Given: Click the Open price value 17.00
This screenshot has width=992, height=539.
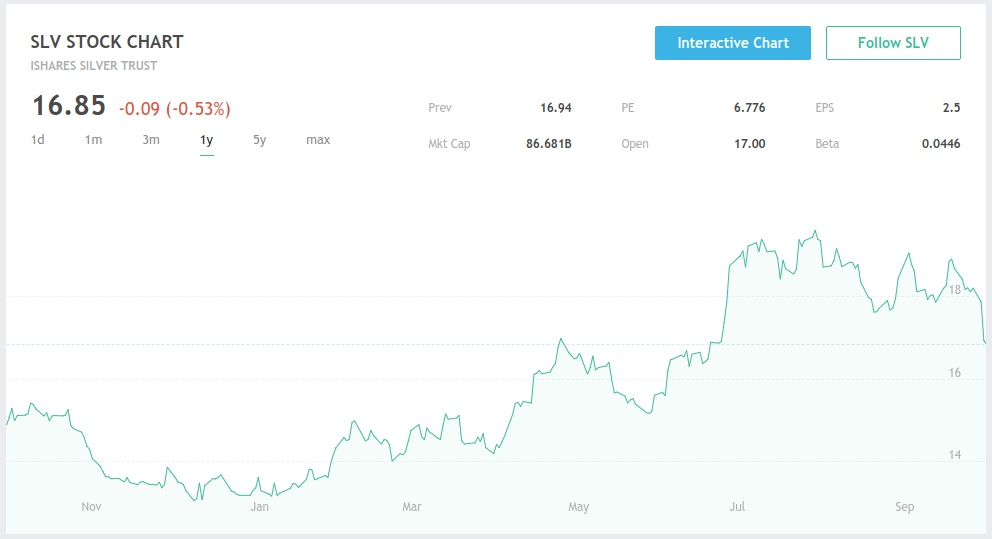Looking at the screenshot, I should point(749,144).
